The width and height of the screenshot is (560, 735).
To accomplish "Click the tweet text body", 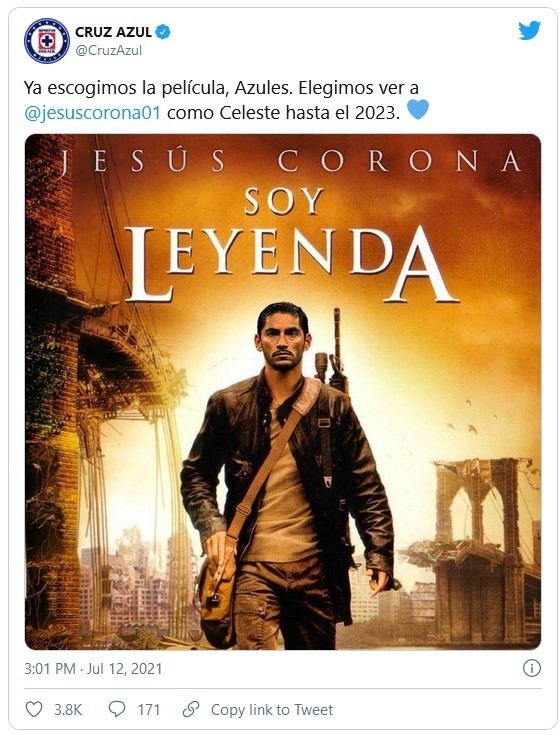I will tap(226, 100).
